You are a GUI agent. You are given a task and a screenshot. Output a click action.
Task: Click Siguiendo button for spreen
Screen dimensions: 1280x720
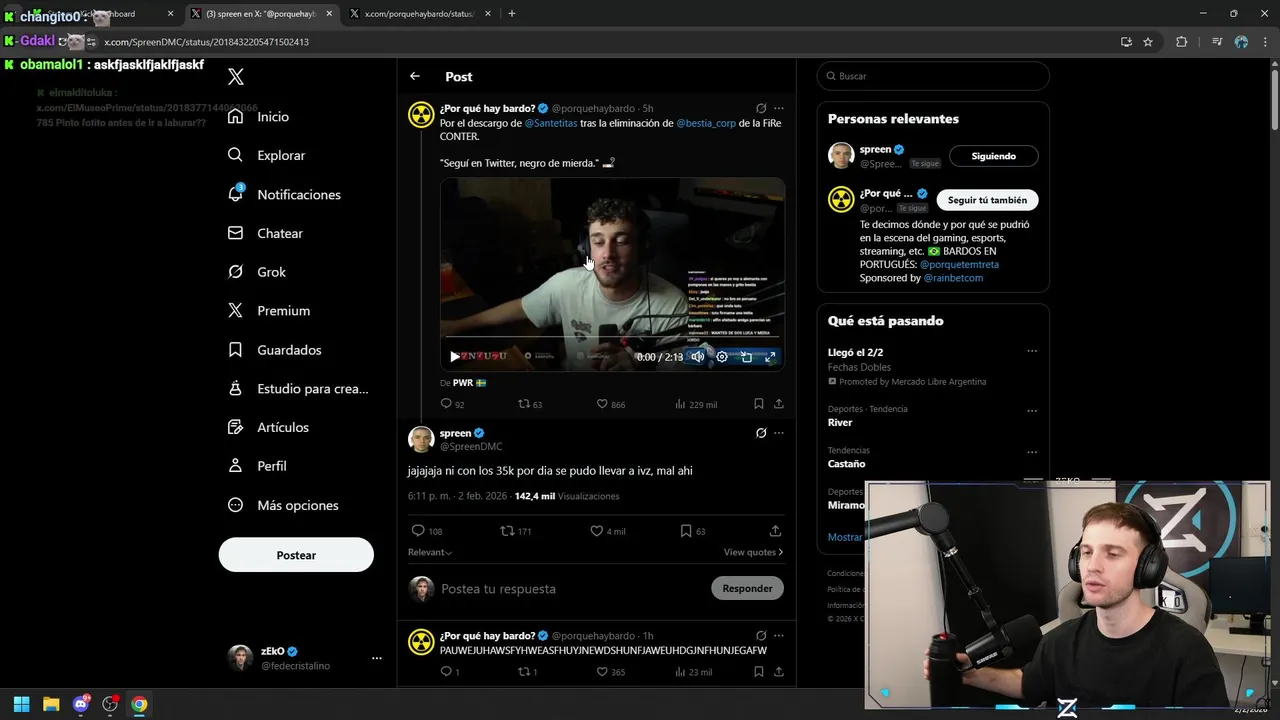[x=993, y=156]
